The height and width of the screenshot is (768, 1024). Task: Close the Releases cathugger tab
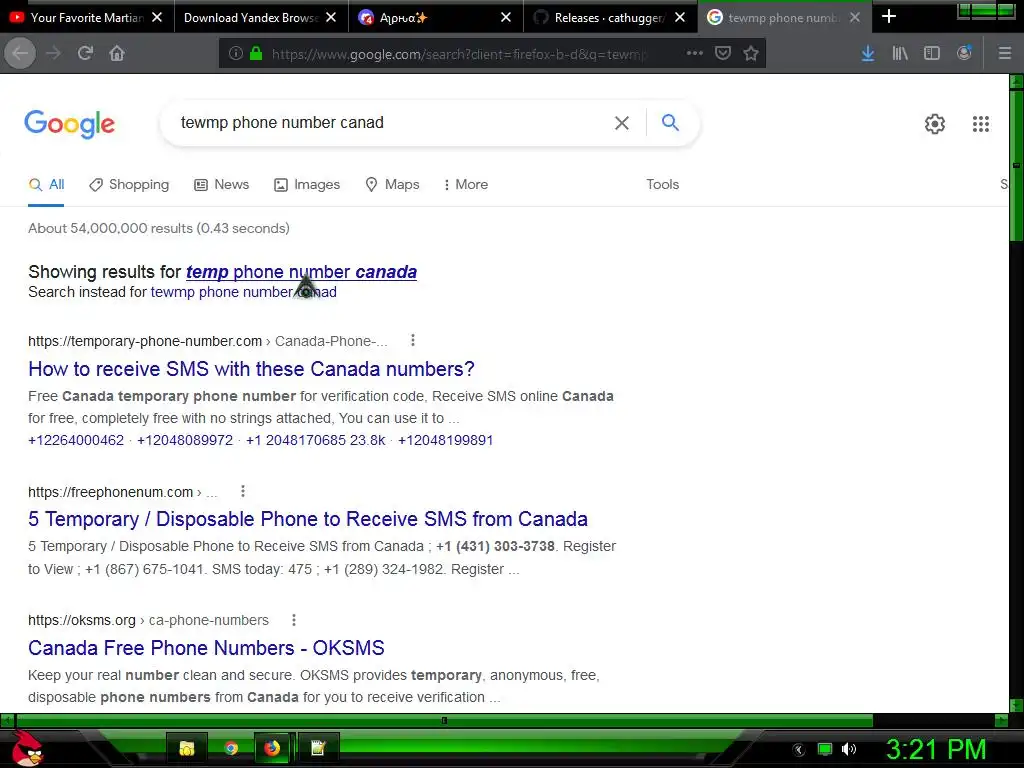tap(680, 18)
